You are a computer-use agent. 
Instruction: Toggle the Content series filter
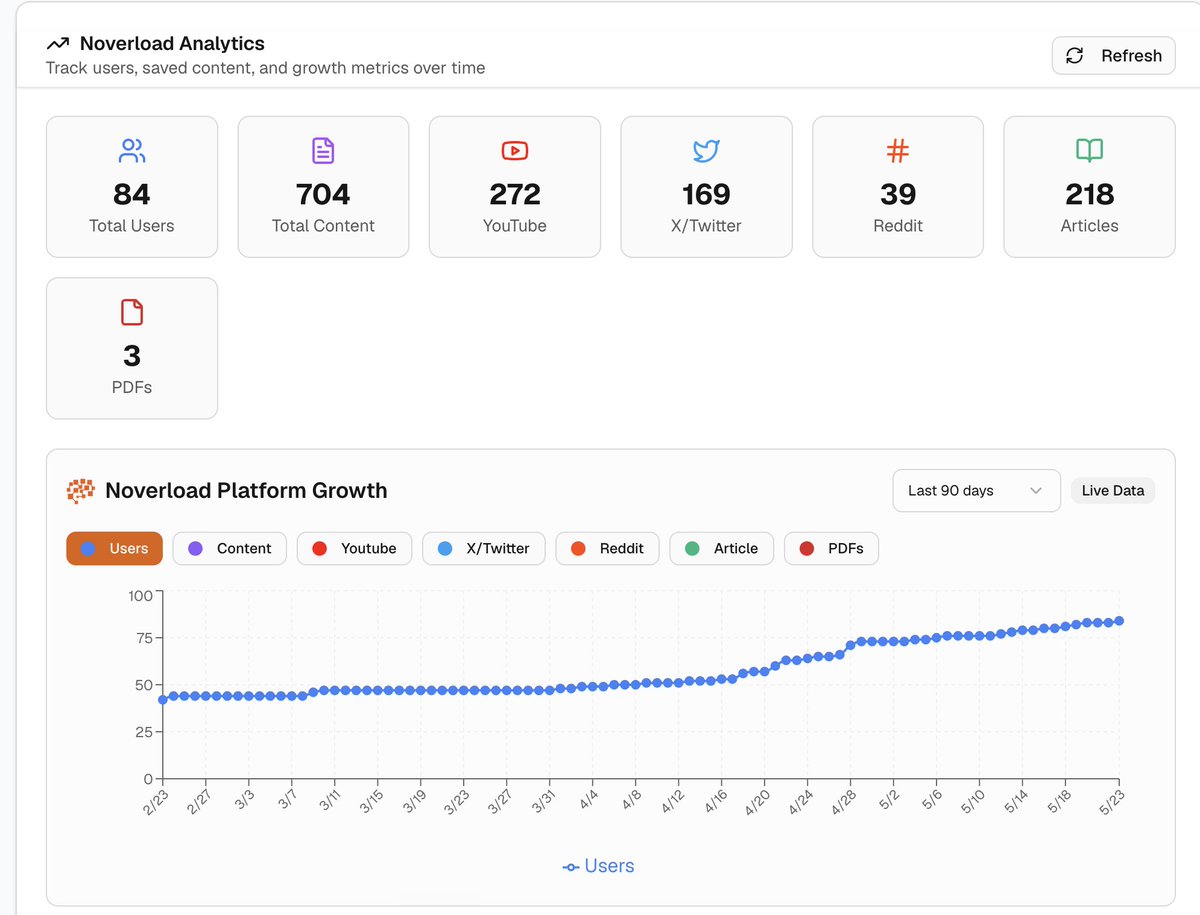(230, 548)
